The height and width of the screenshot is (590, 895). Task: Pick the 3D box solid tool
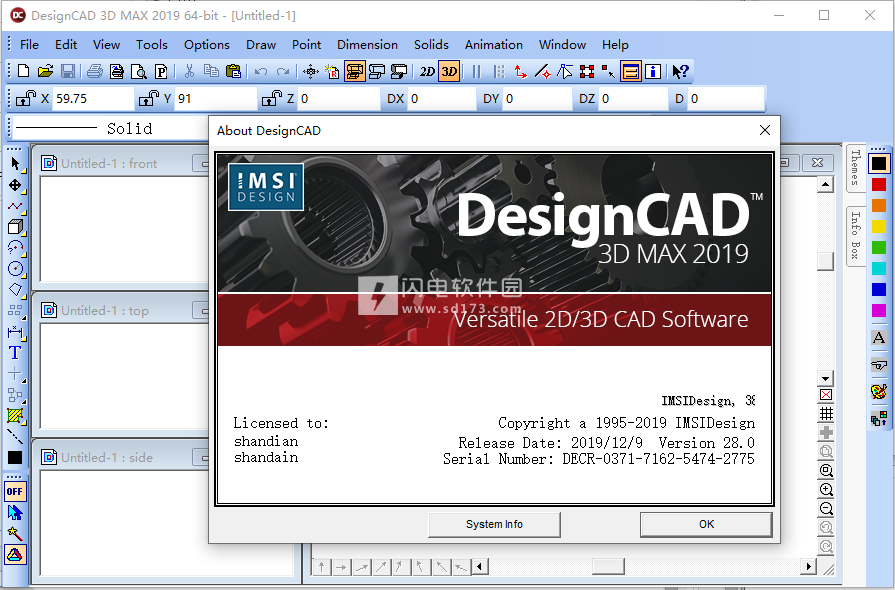click(15, 227)
